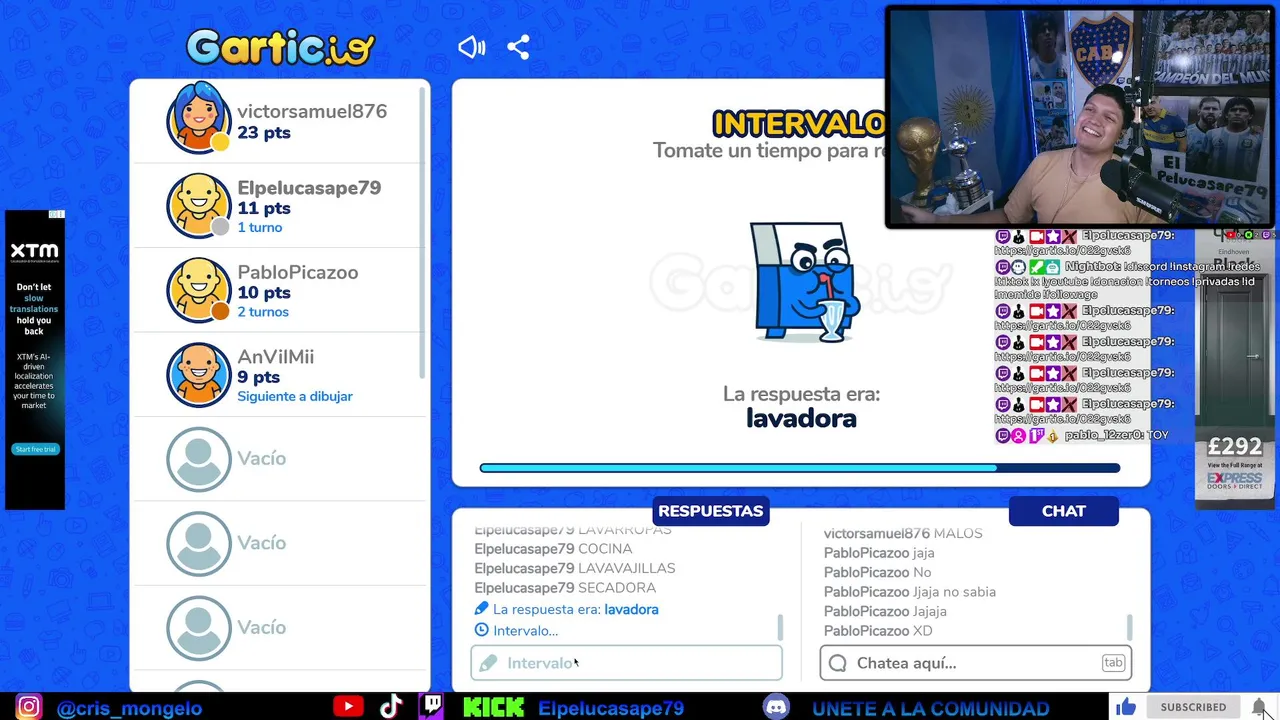1280x720 pixels.
Task: Click the Elpelucasape79 name in player list
Action: 309,188
